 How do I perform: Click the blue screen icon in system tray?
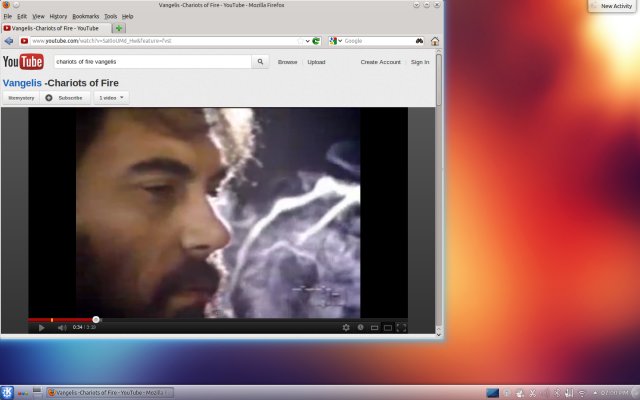[492, 393]
